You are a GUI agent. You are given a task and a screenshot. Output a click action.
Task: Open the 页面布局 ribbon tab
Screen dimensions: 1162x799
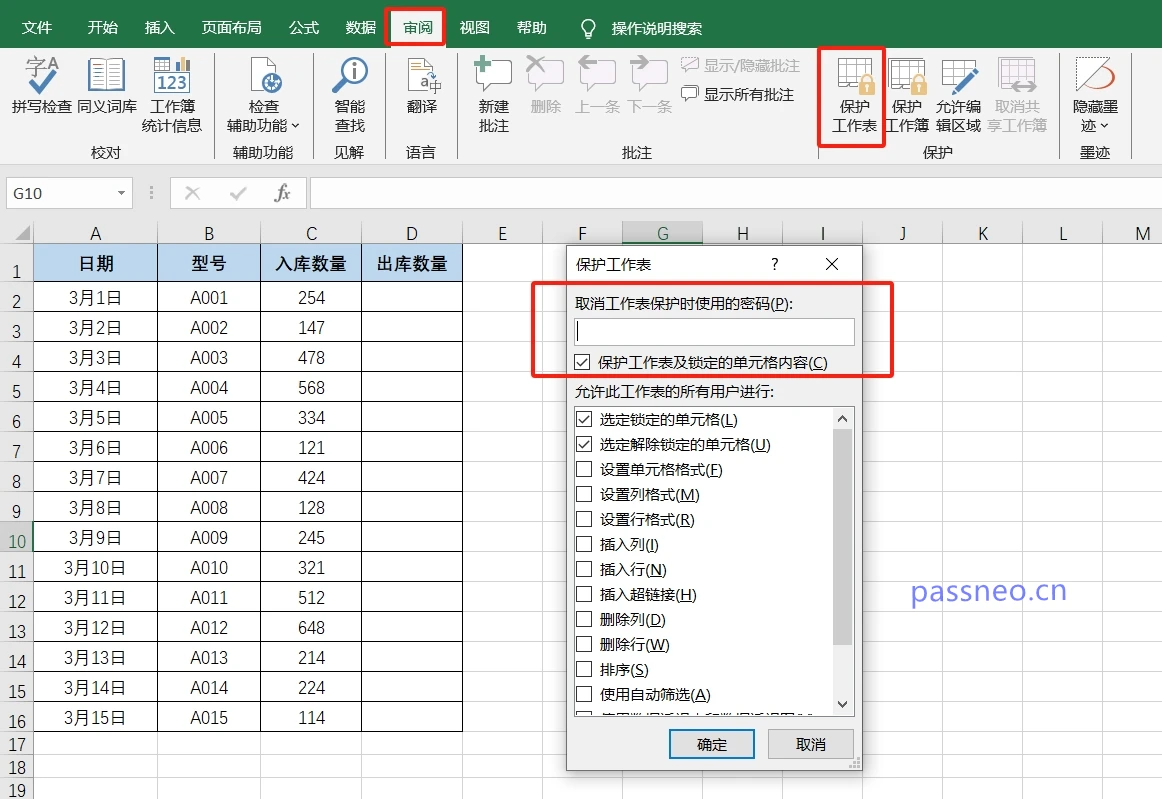tap(231, 27)
